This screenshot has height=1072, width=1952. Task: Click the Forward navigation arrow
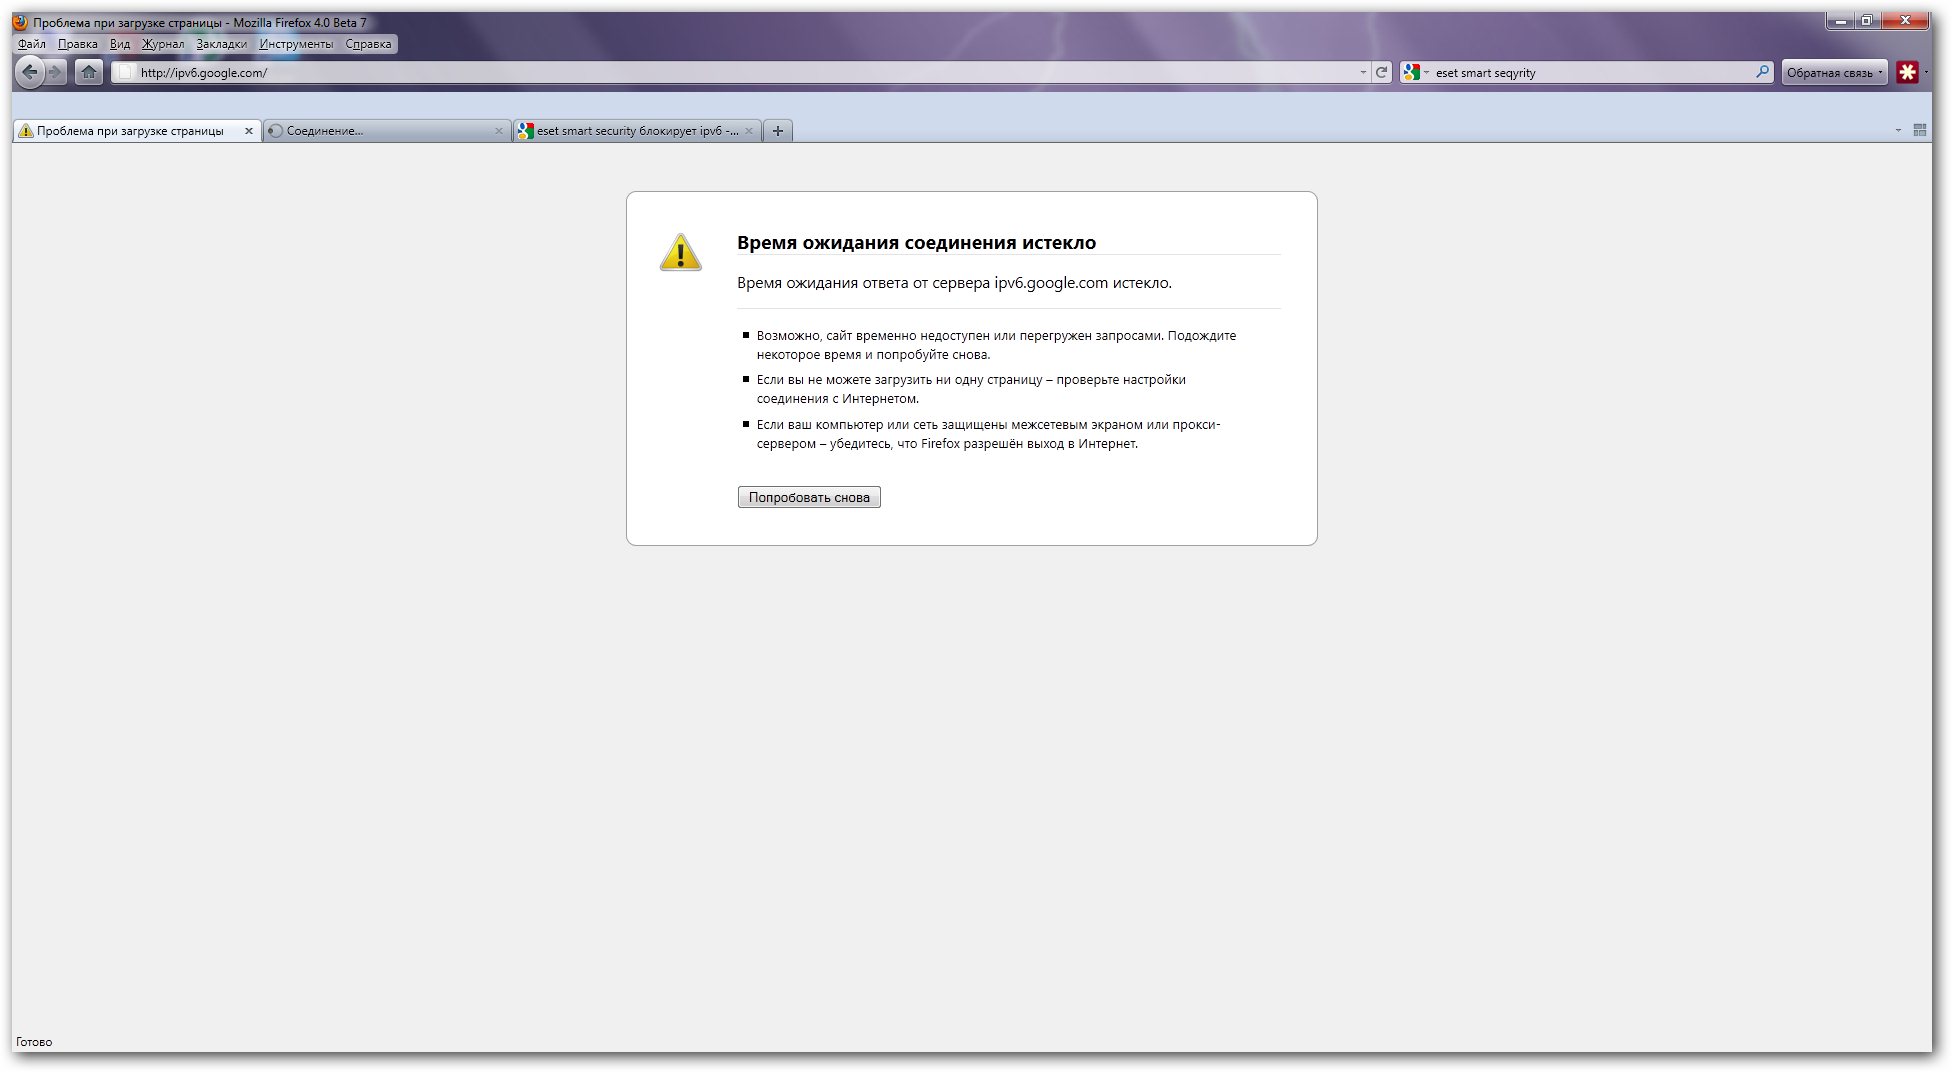(56, 72)
